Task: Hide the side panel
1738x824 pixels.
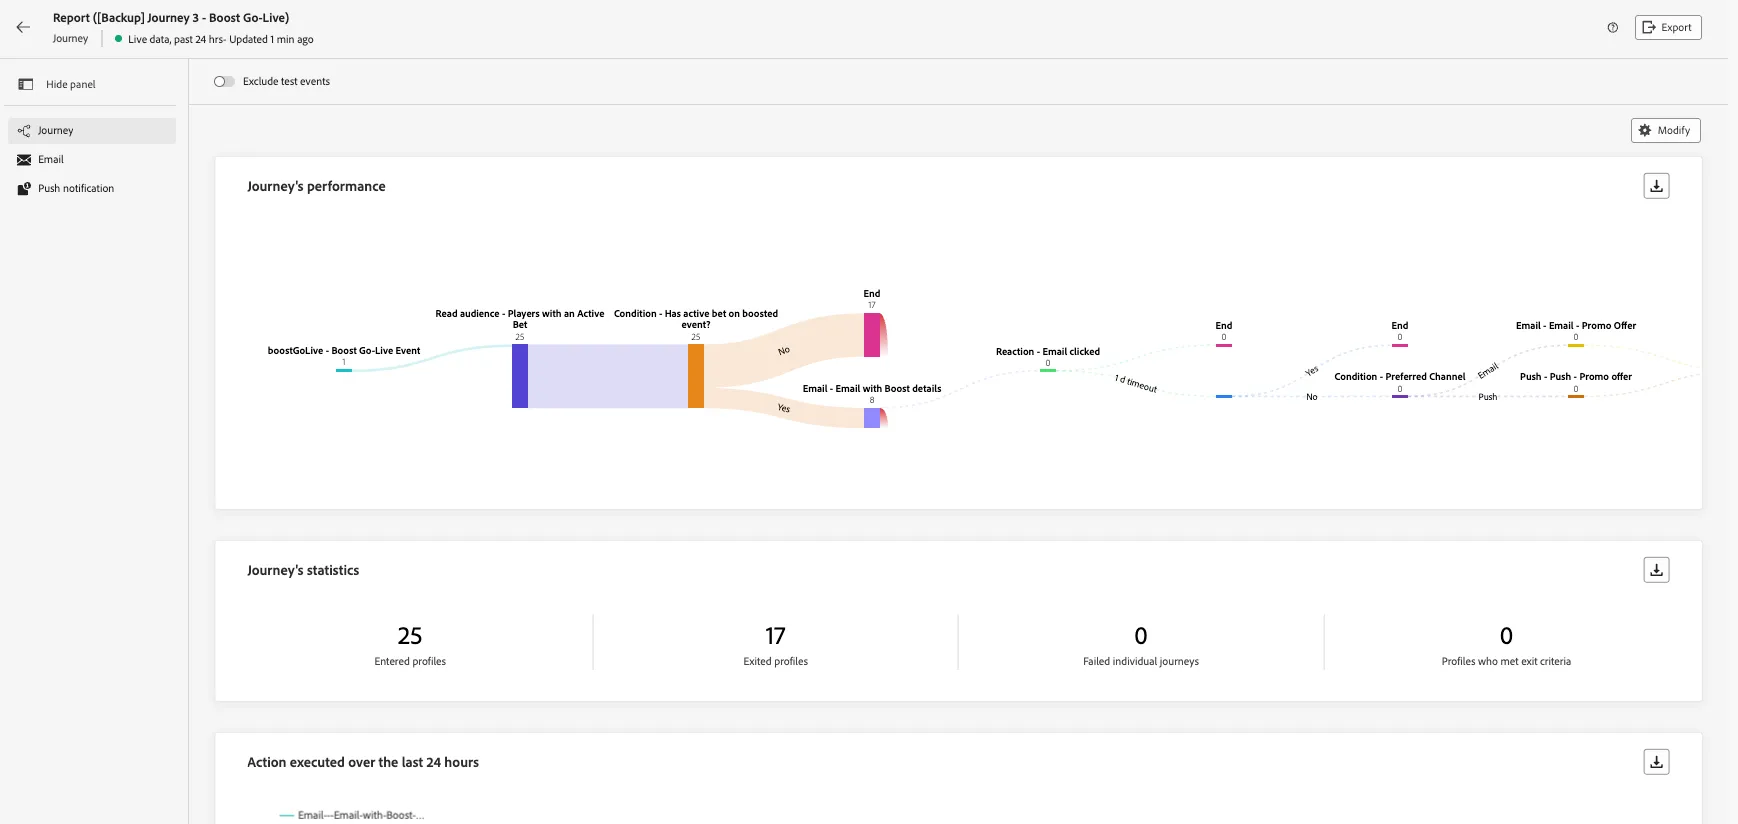Action: click(58, 84)
